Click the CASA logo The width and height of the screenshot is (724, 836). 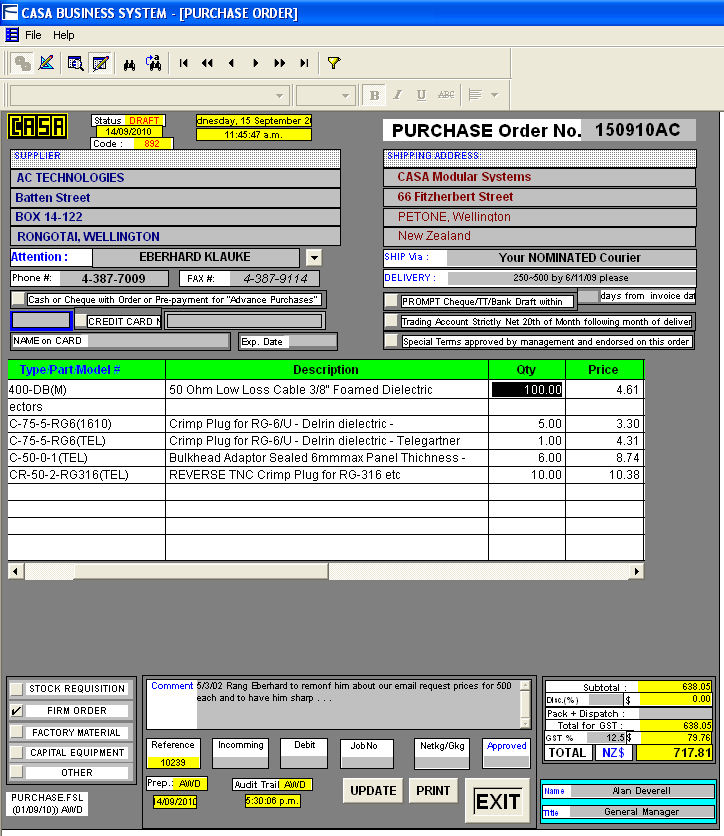point(37,126)
